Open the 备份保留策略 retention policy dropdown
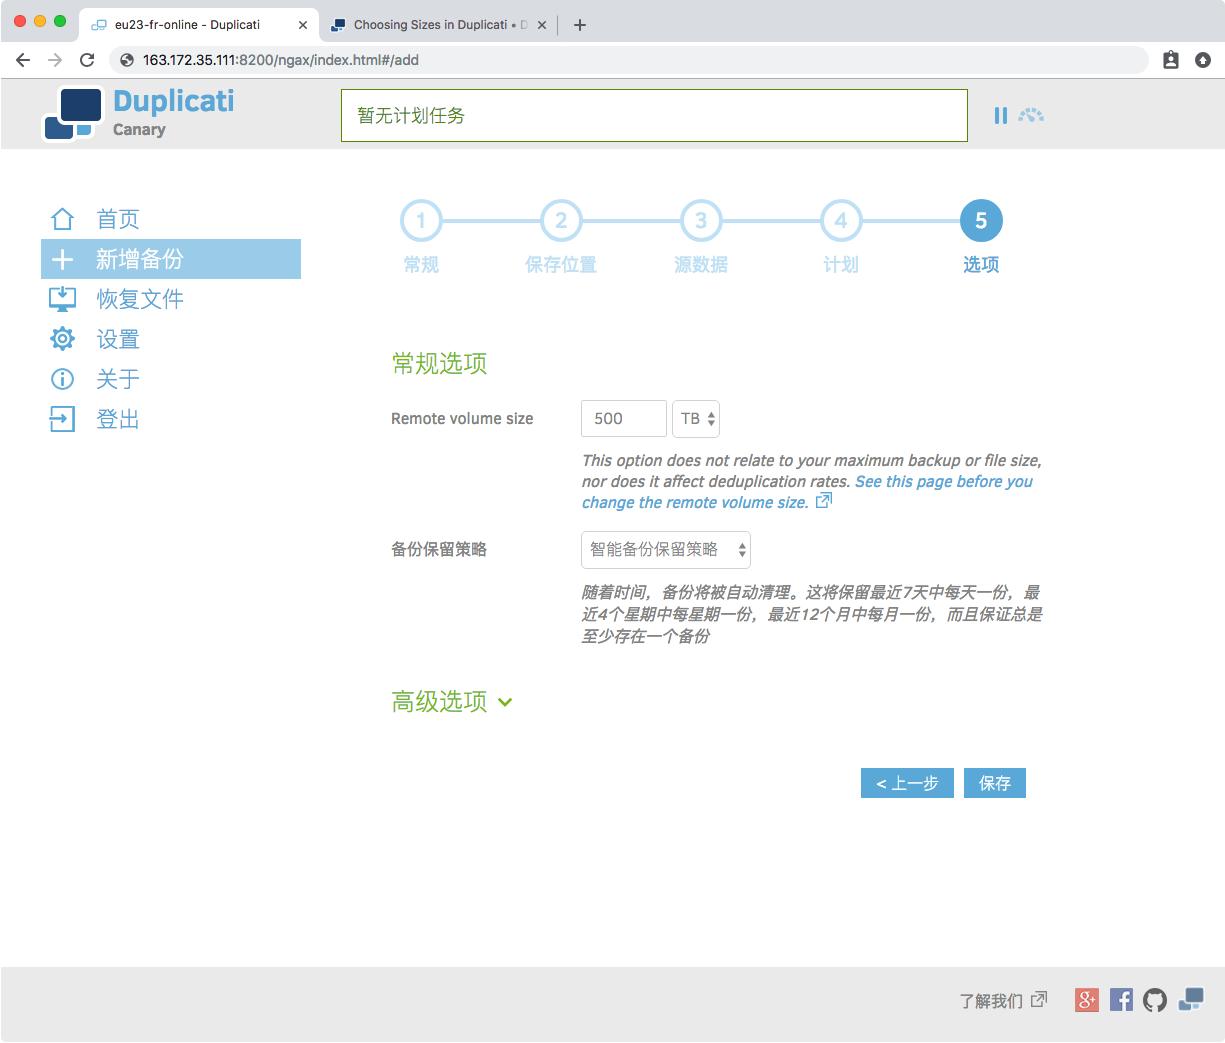This screenshot has width=1225, height=1043. click(x=665, y=550)
